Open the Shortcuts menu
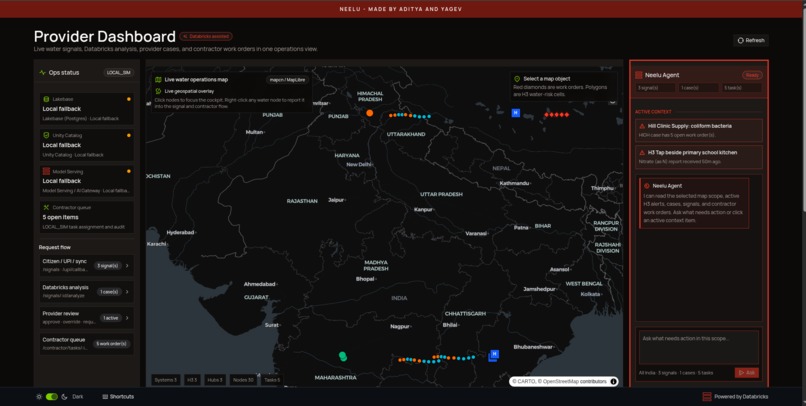Viewport: 806px width, 406px height. (118, 397)
